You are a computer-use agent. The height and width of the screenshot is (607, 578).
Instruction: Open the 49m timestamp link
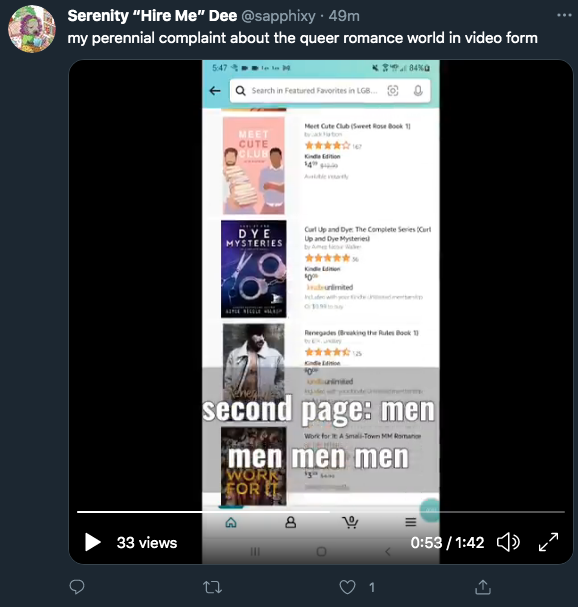[344, 16]
